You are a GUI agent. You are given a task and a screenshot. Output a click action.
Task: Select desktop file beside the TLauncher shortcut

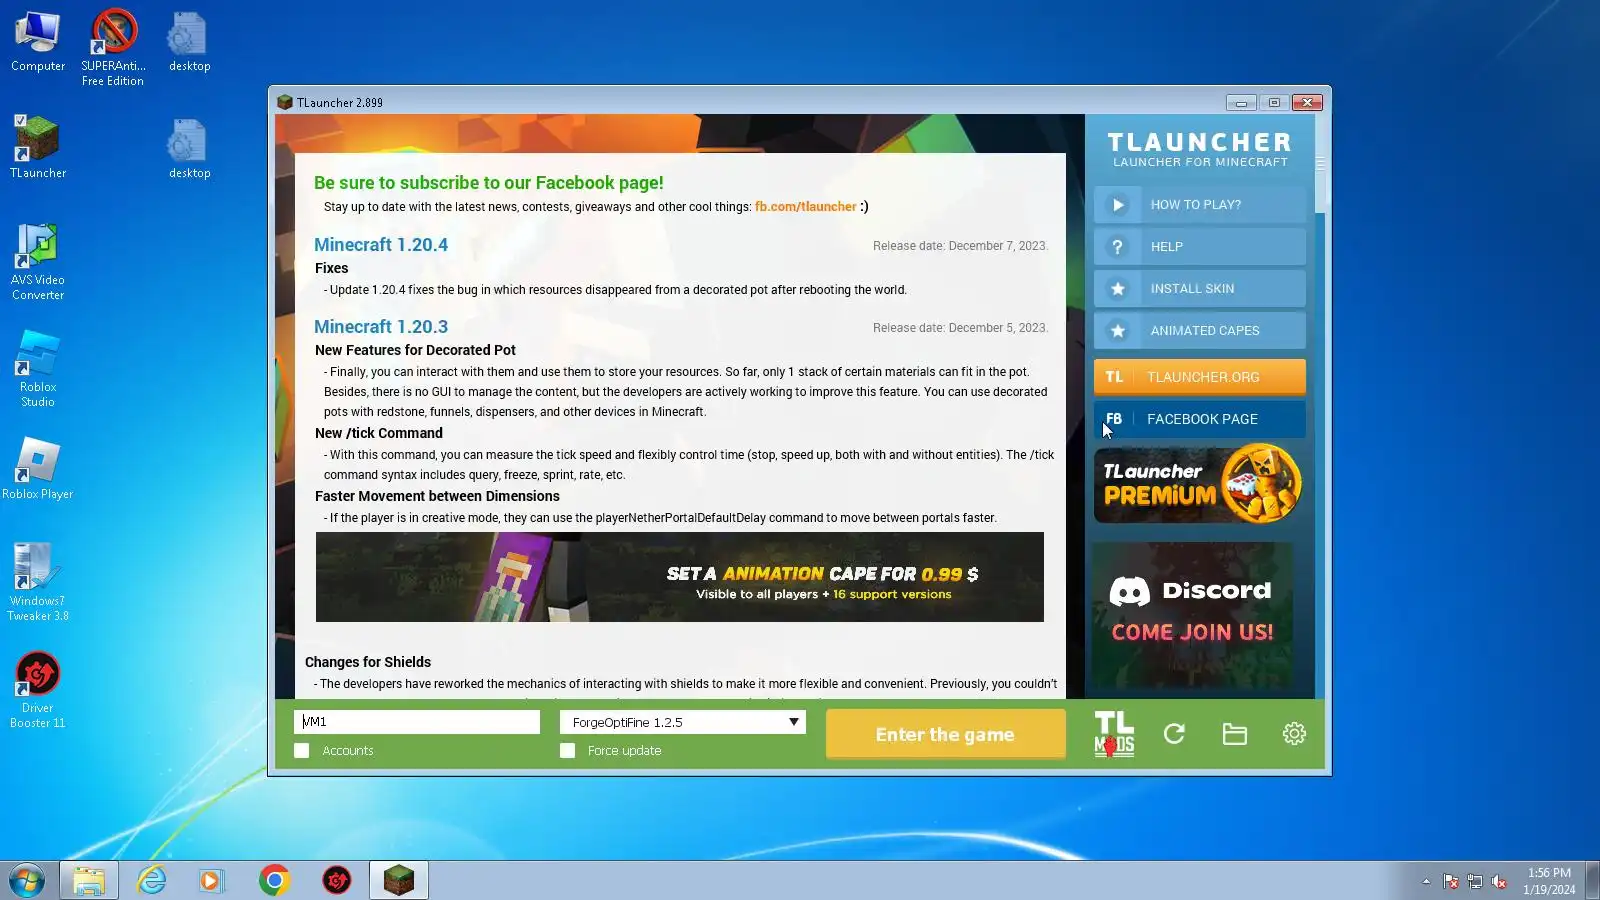tap(189, 150)
